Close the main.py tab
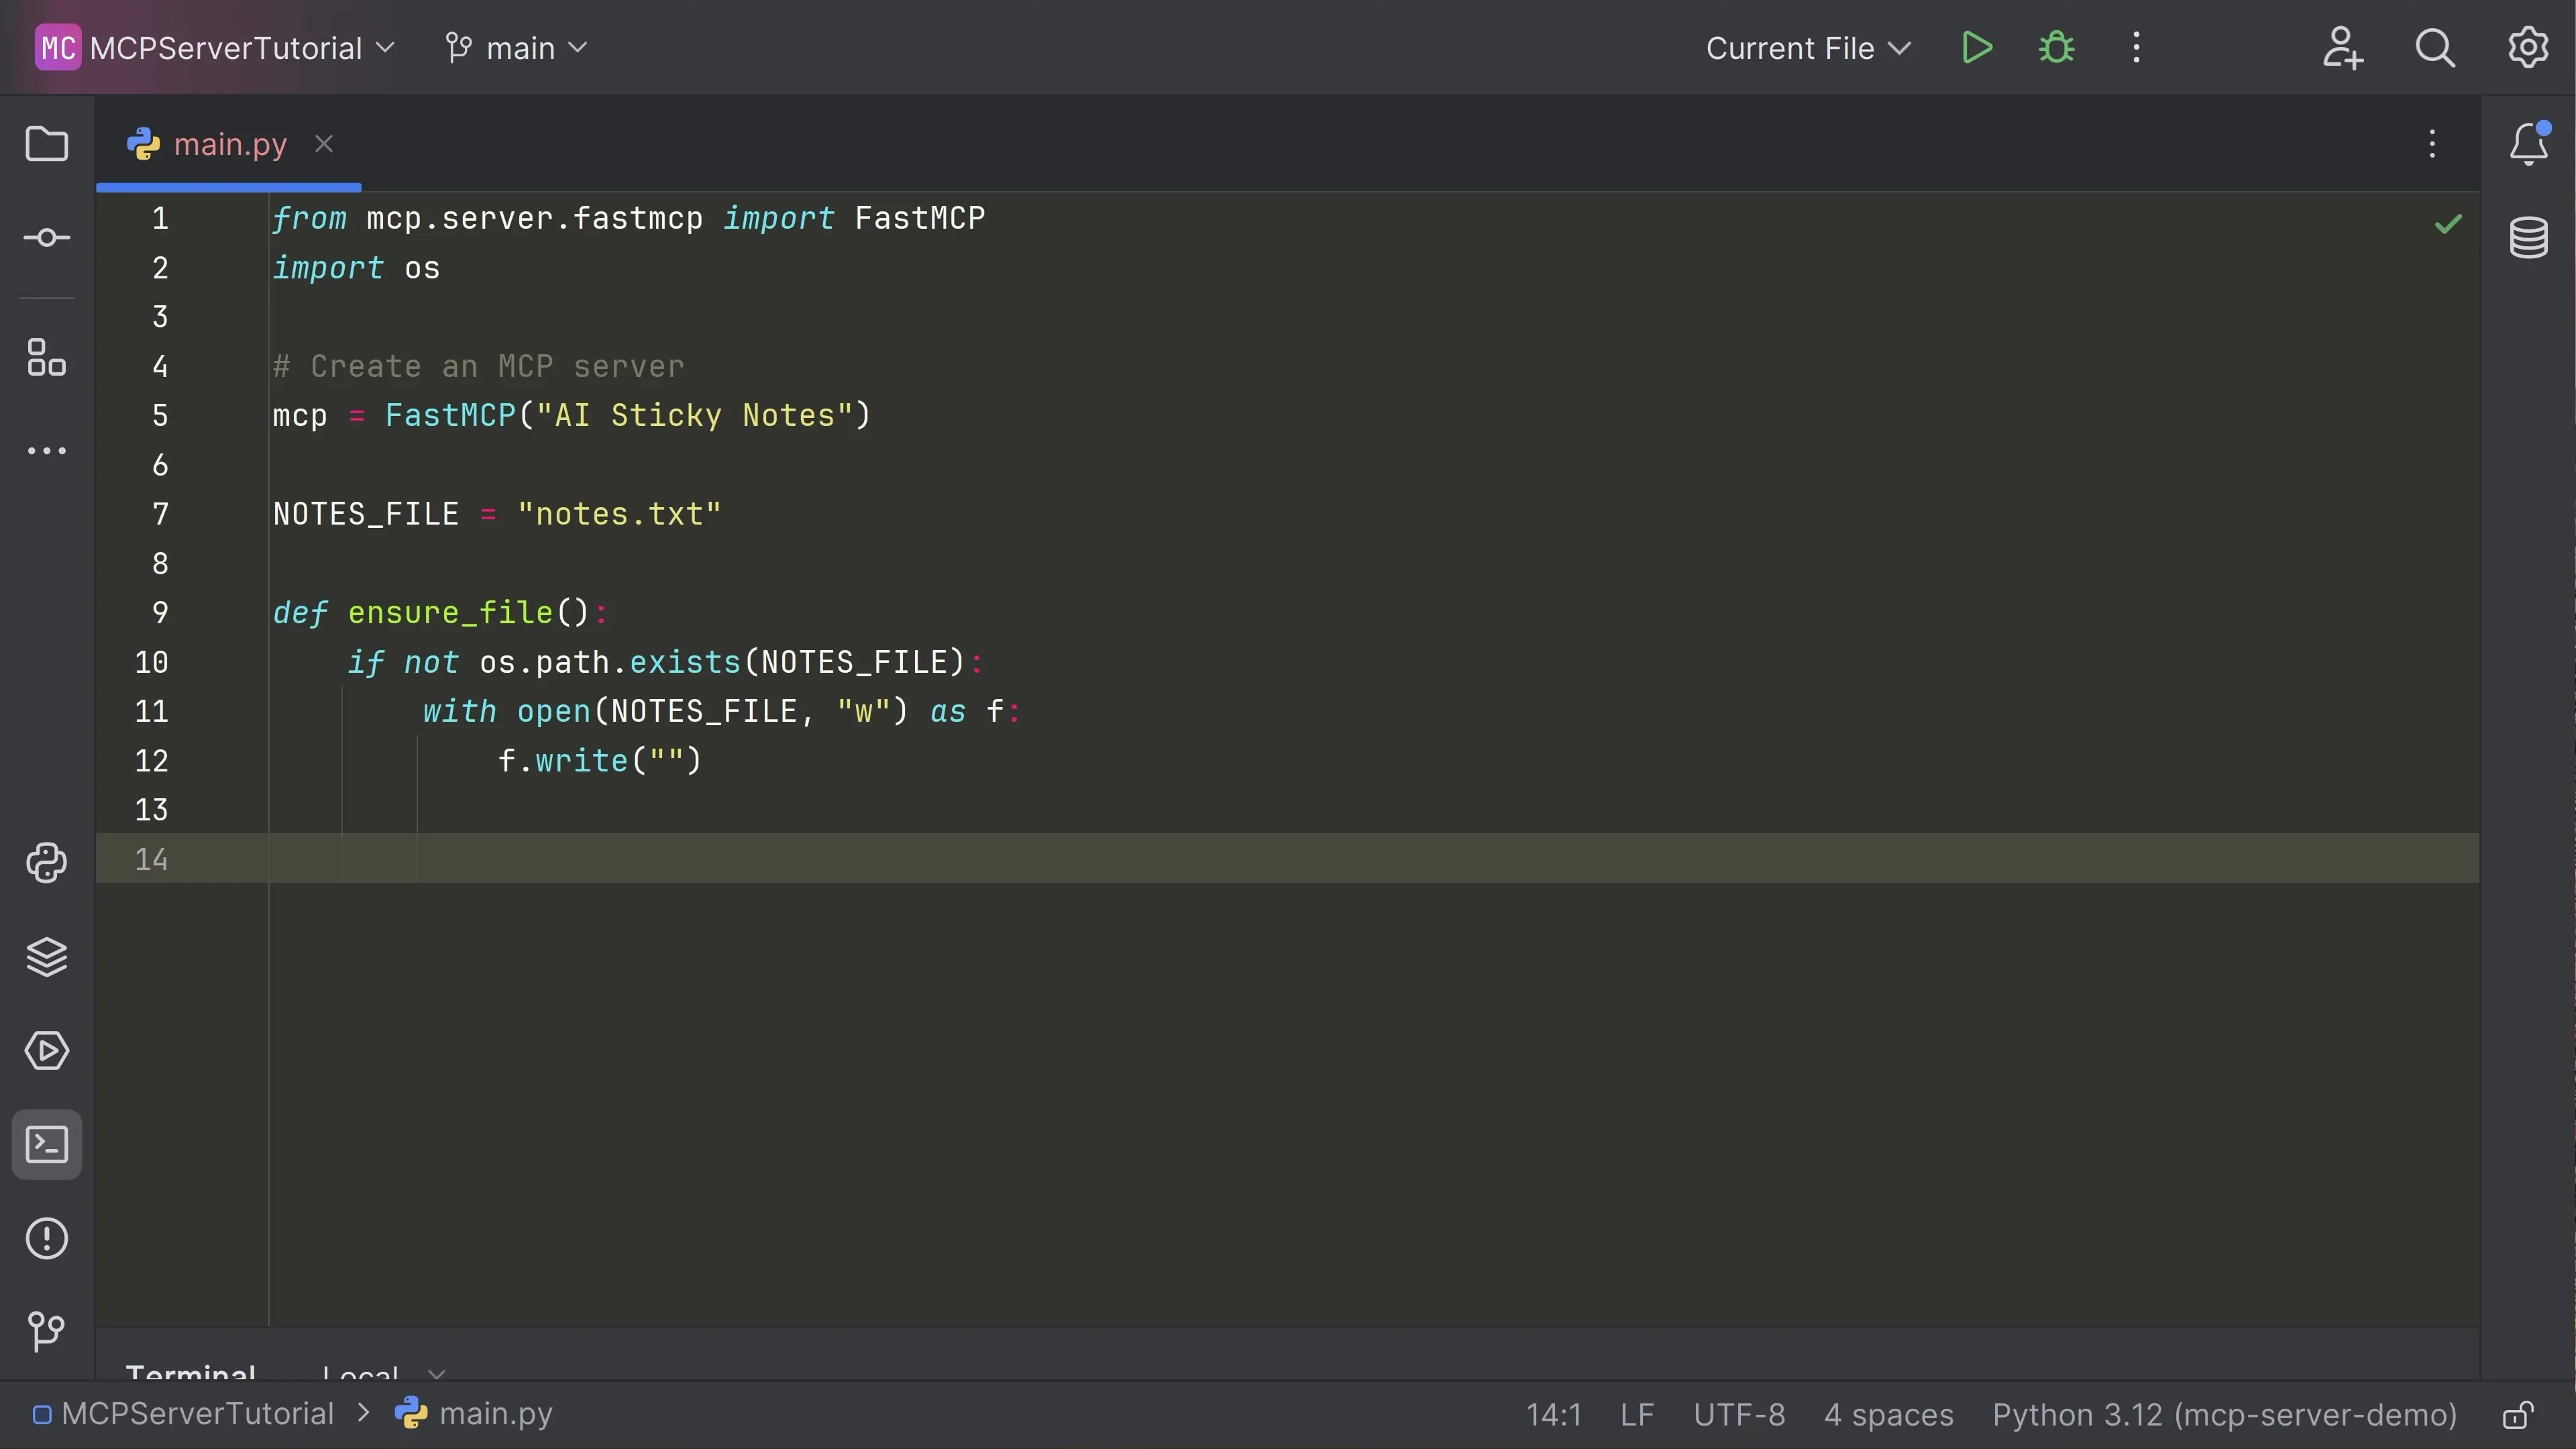 (x=323, y=144)
